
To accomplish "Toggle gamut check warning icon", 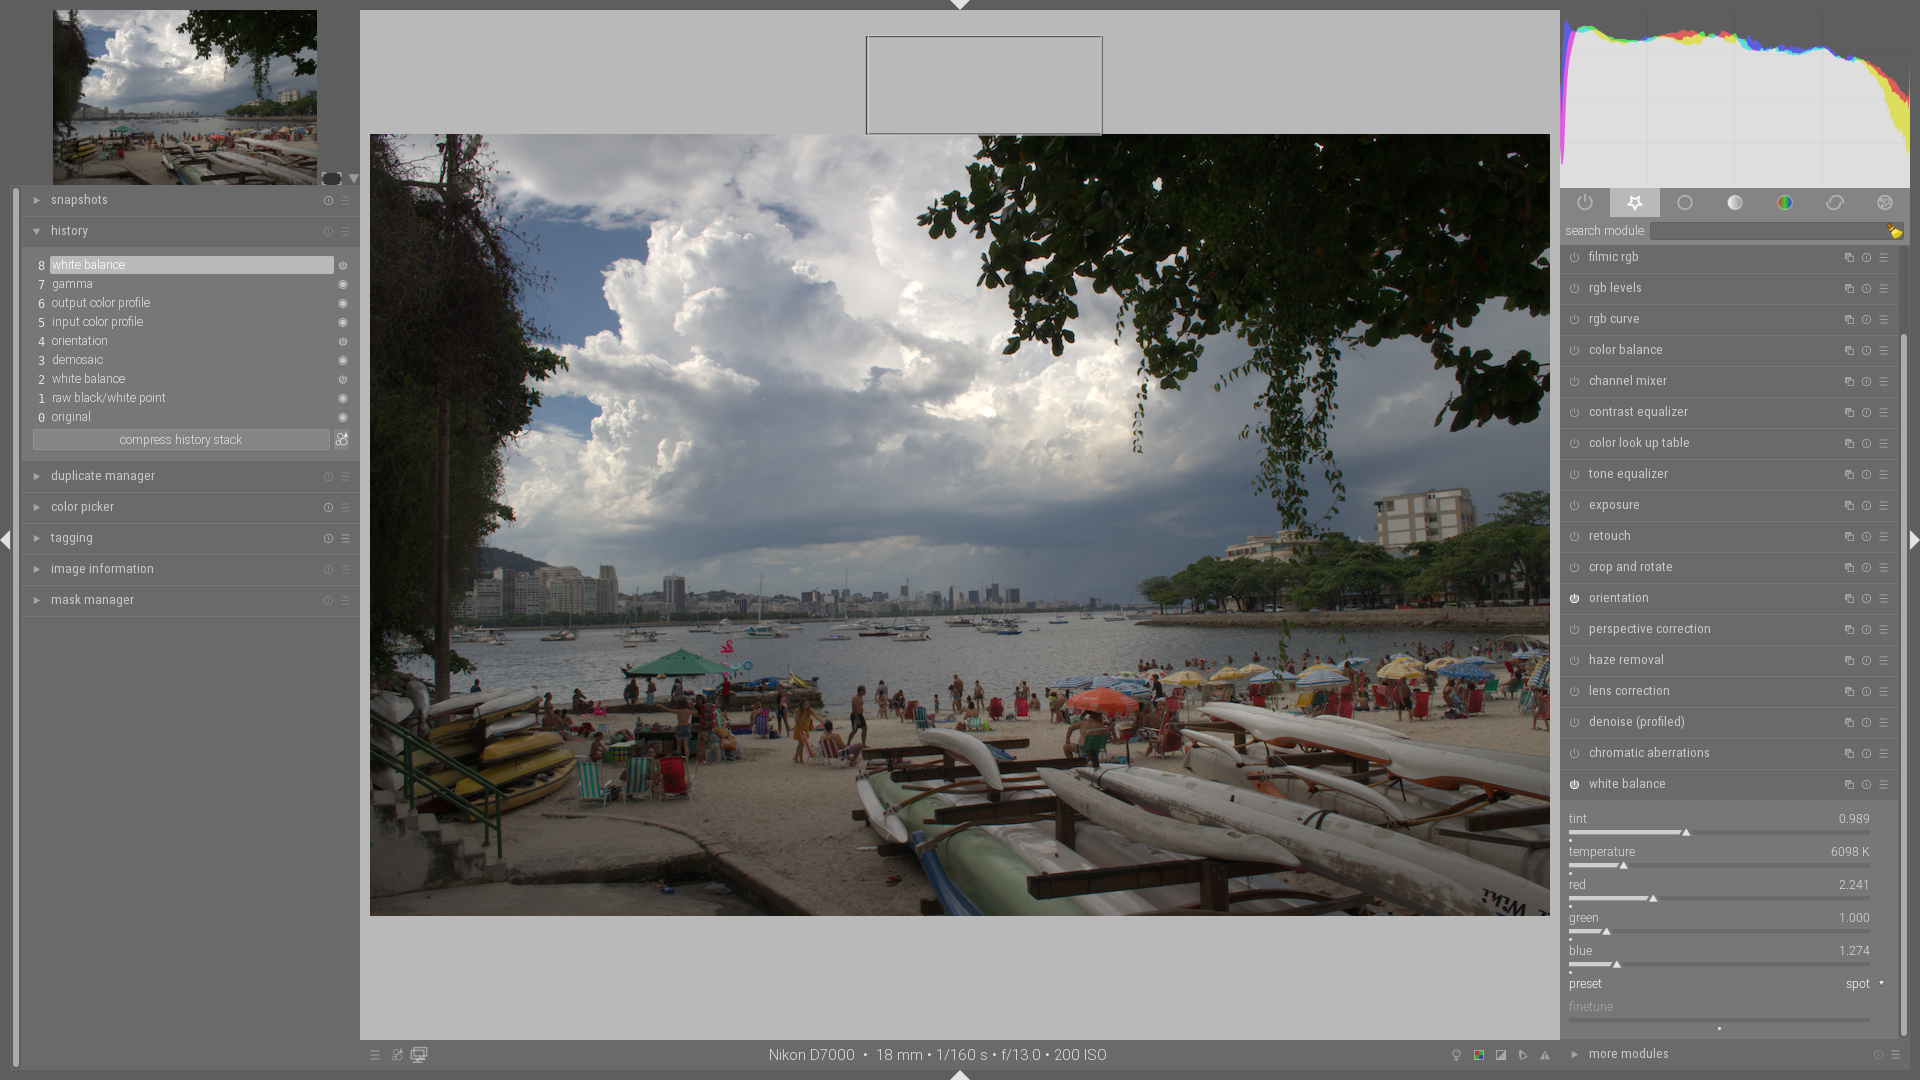I will [1545, 1055].
